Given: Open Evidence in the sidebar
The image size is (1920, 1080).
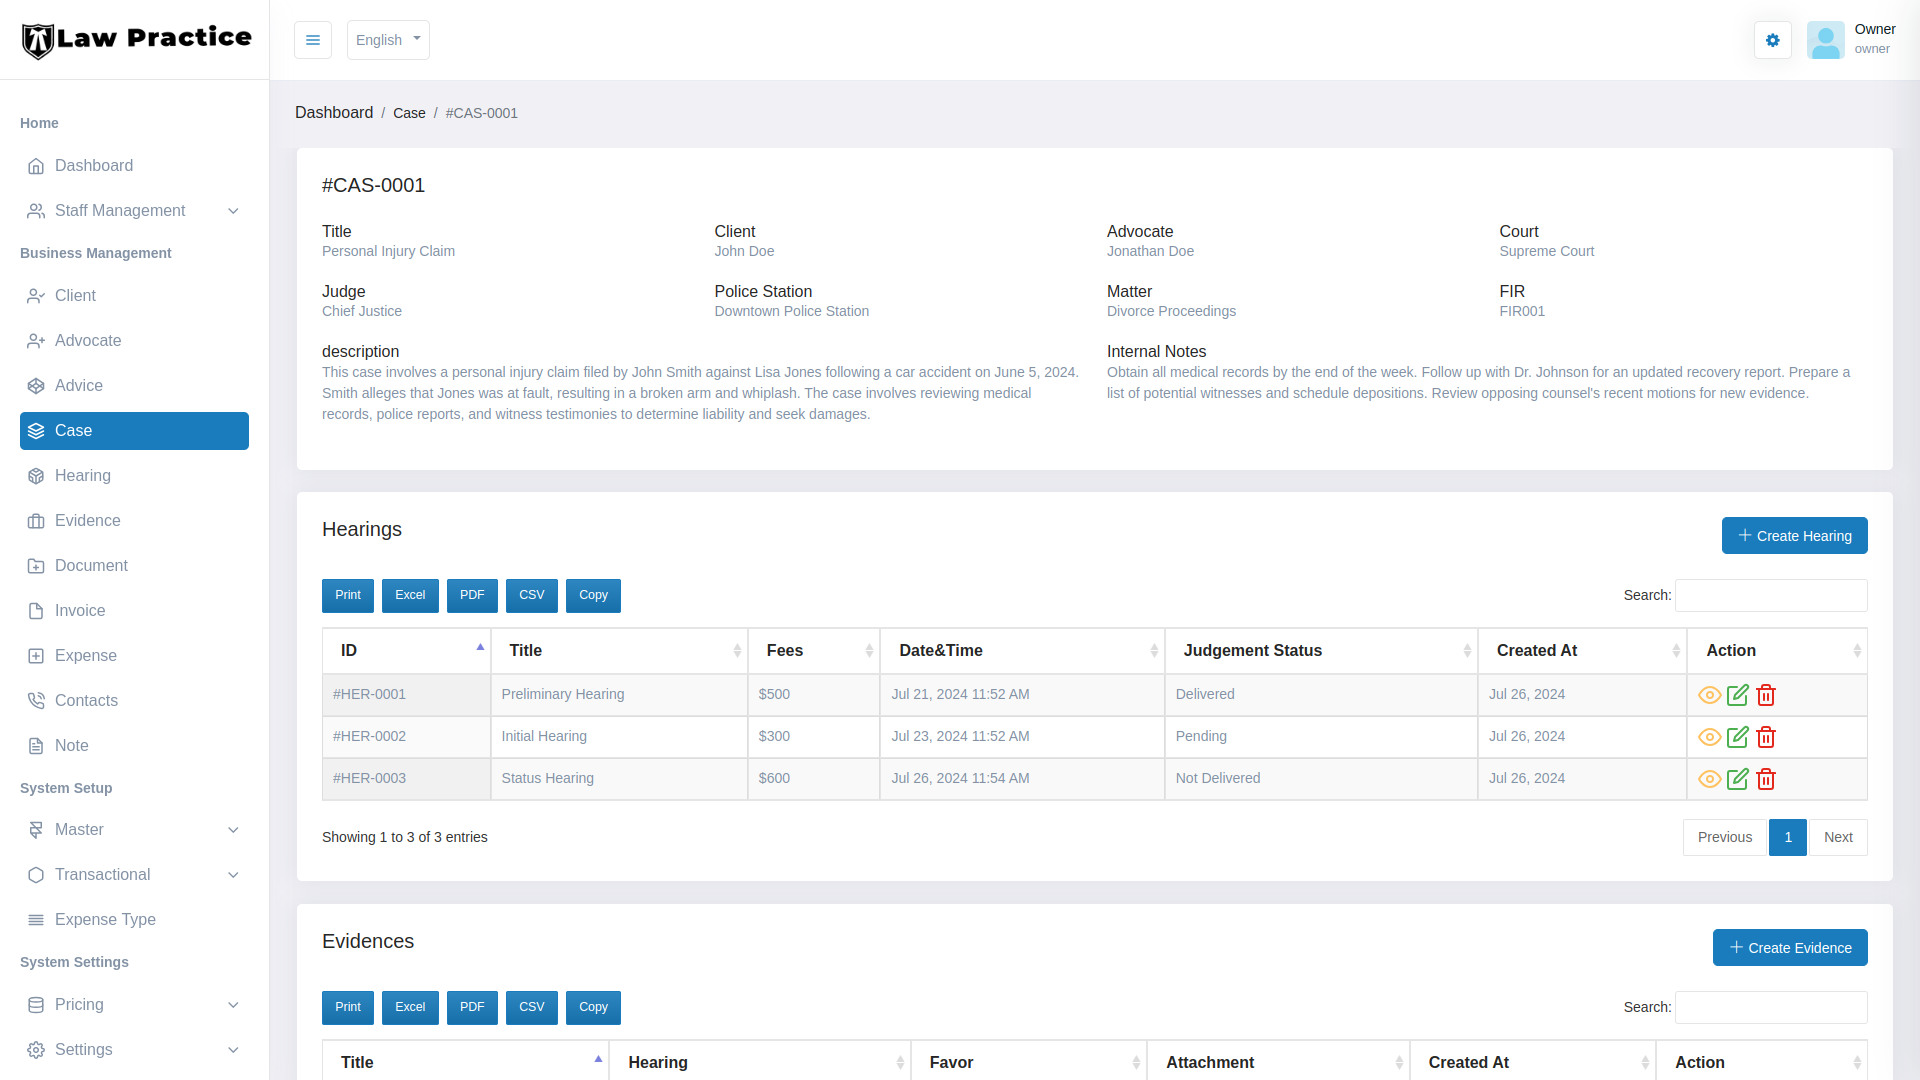Looking at the screenshot, I should 88,521.
